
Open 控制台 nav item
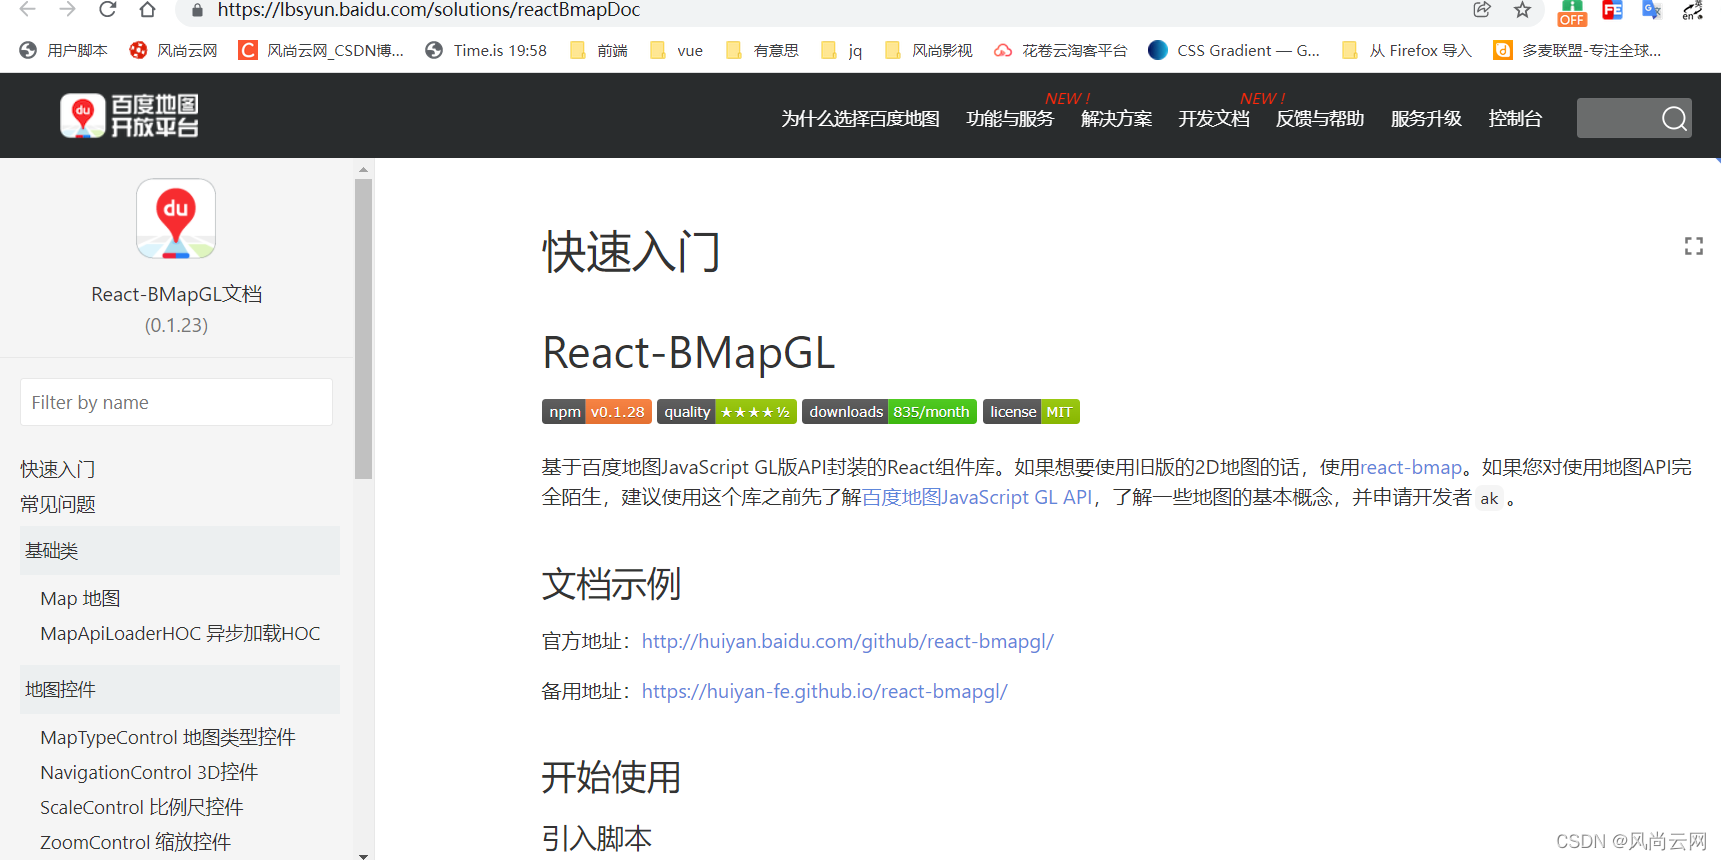(x=1515, y=118)
